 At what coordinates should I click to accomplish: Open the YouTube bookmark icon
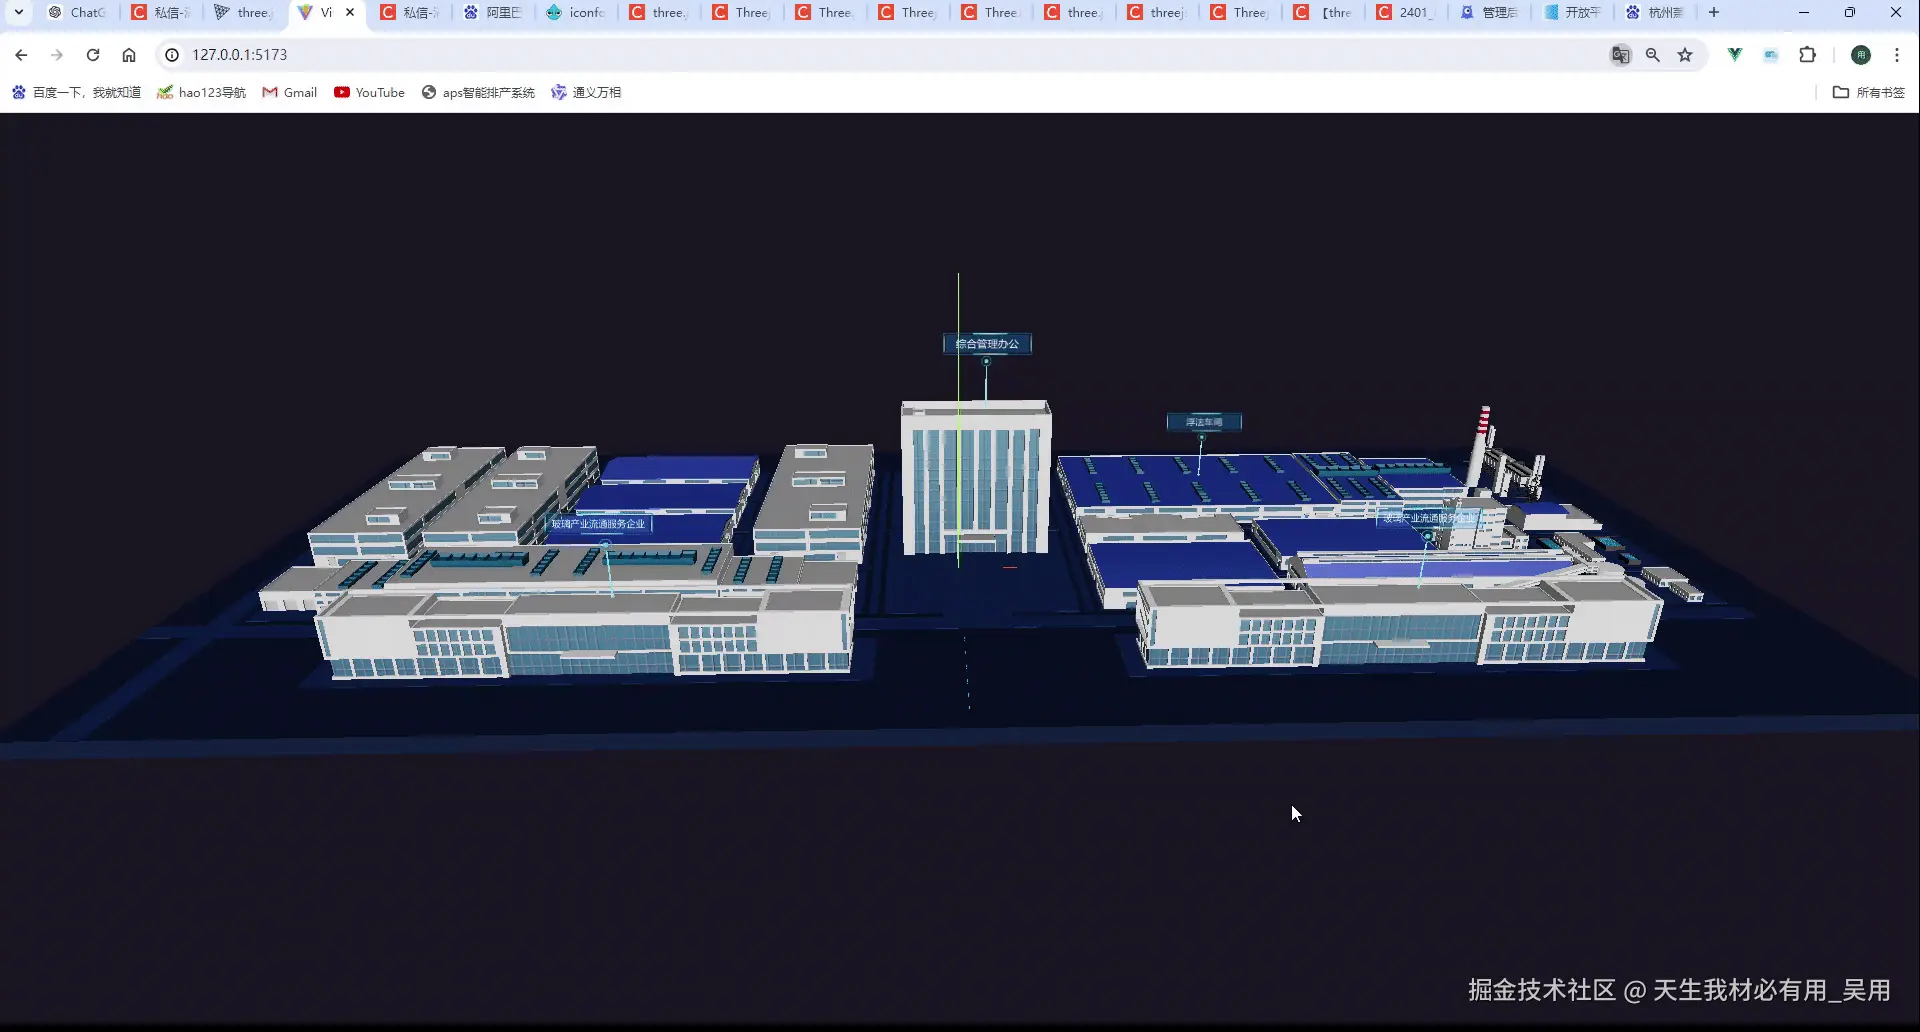pos(342,92)
